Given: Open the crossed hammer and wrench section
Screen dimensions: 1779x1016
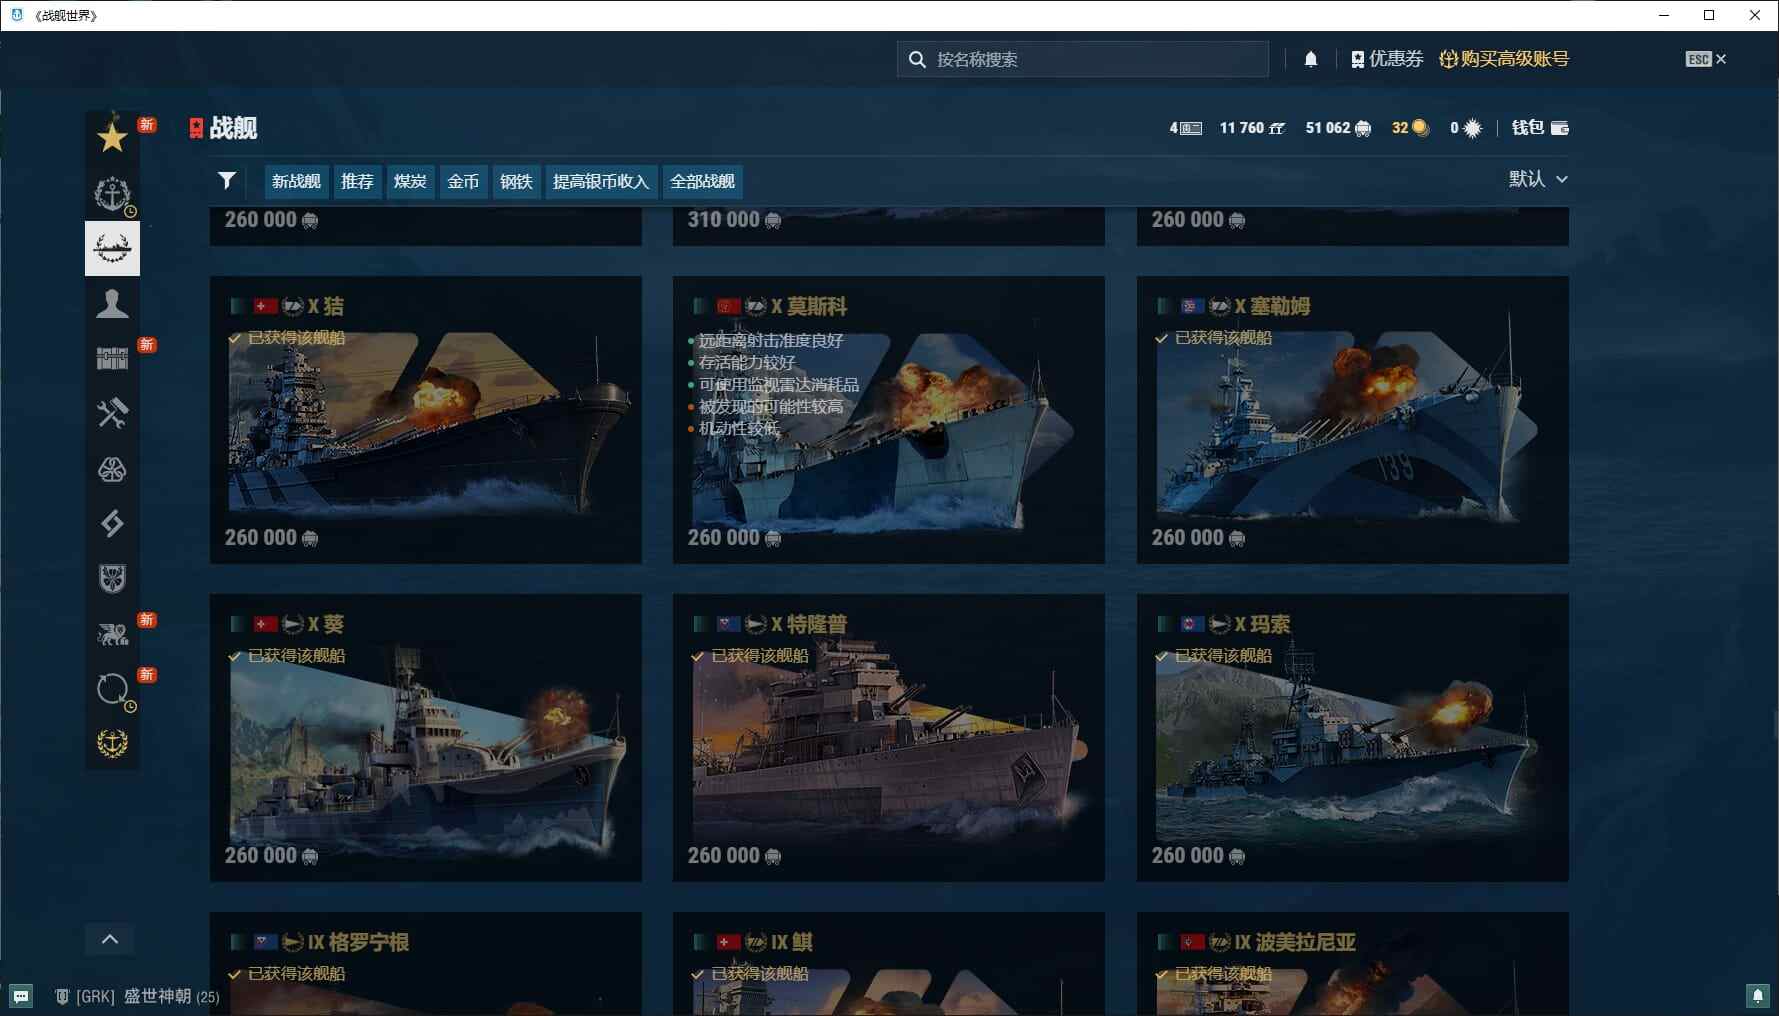Looking at the screenshot, I should tap(112, 413).
